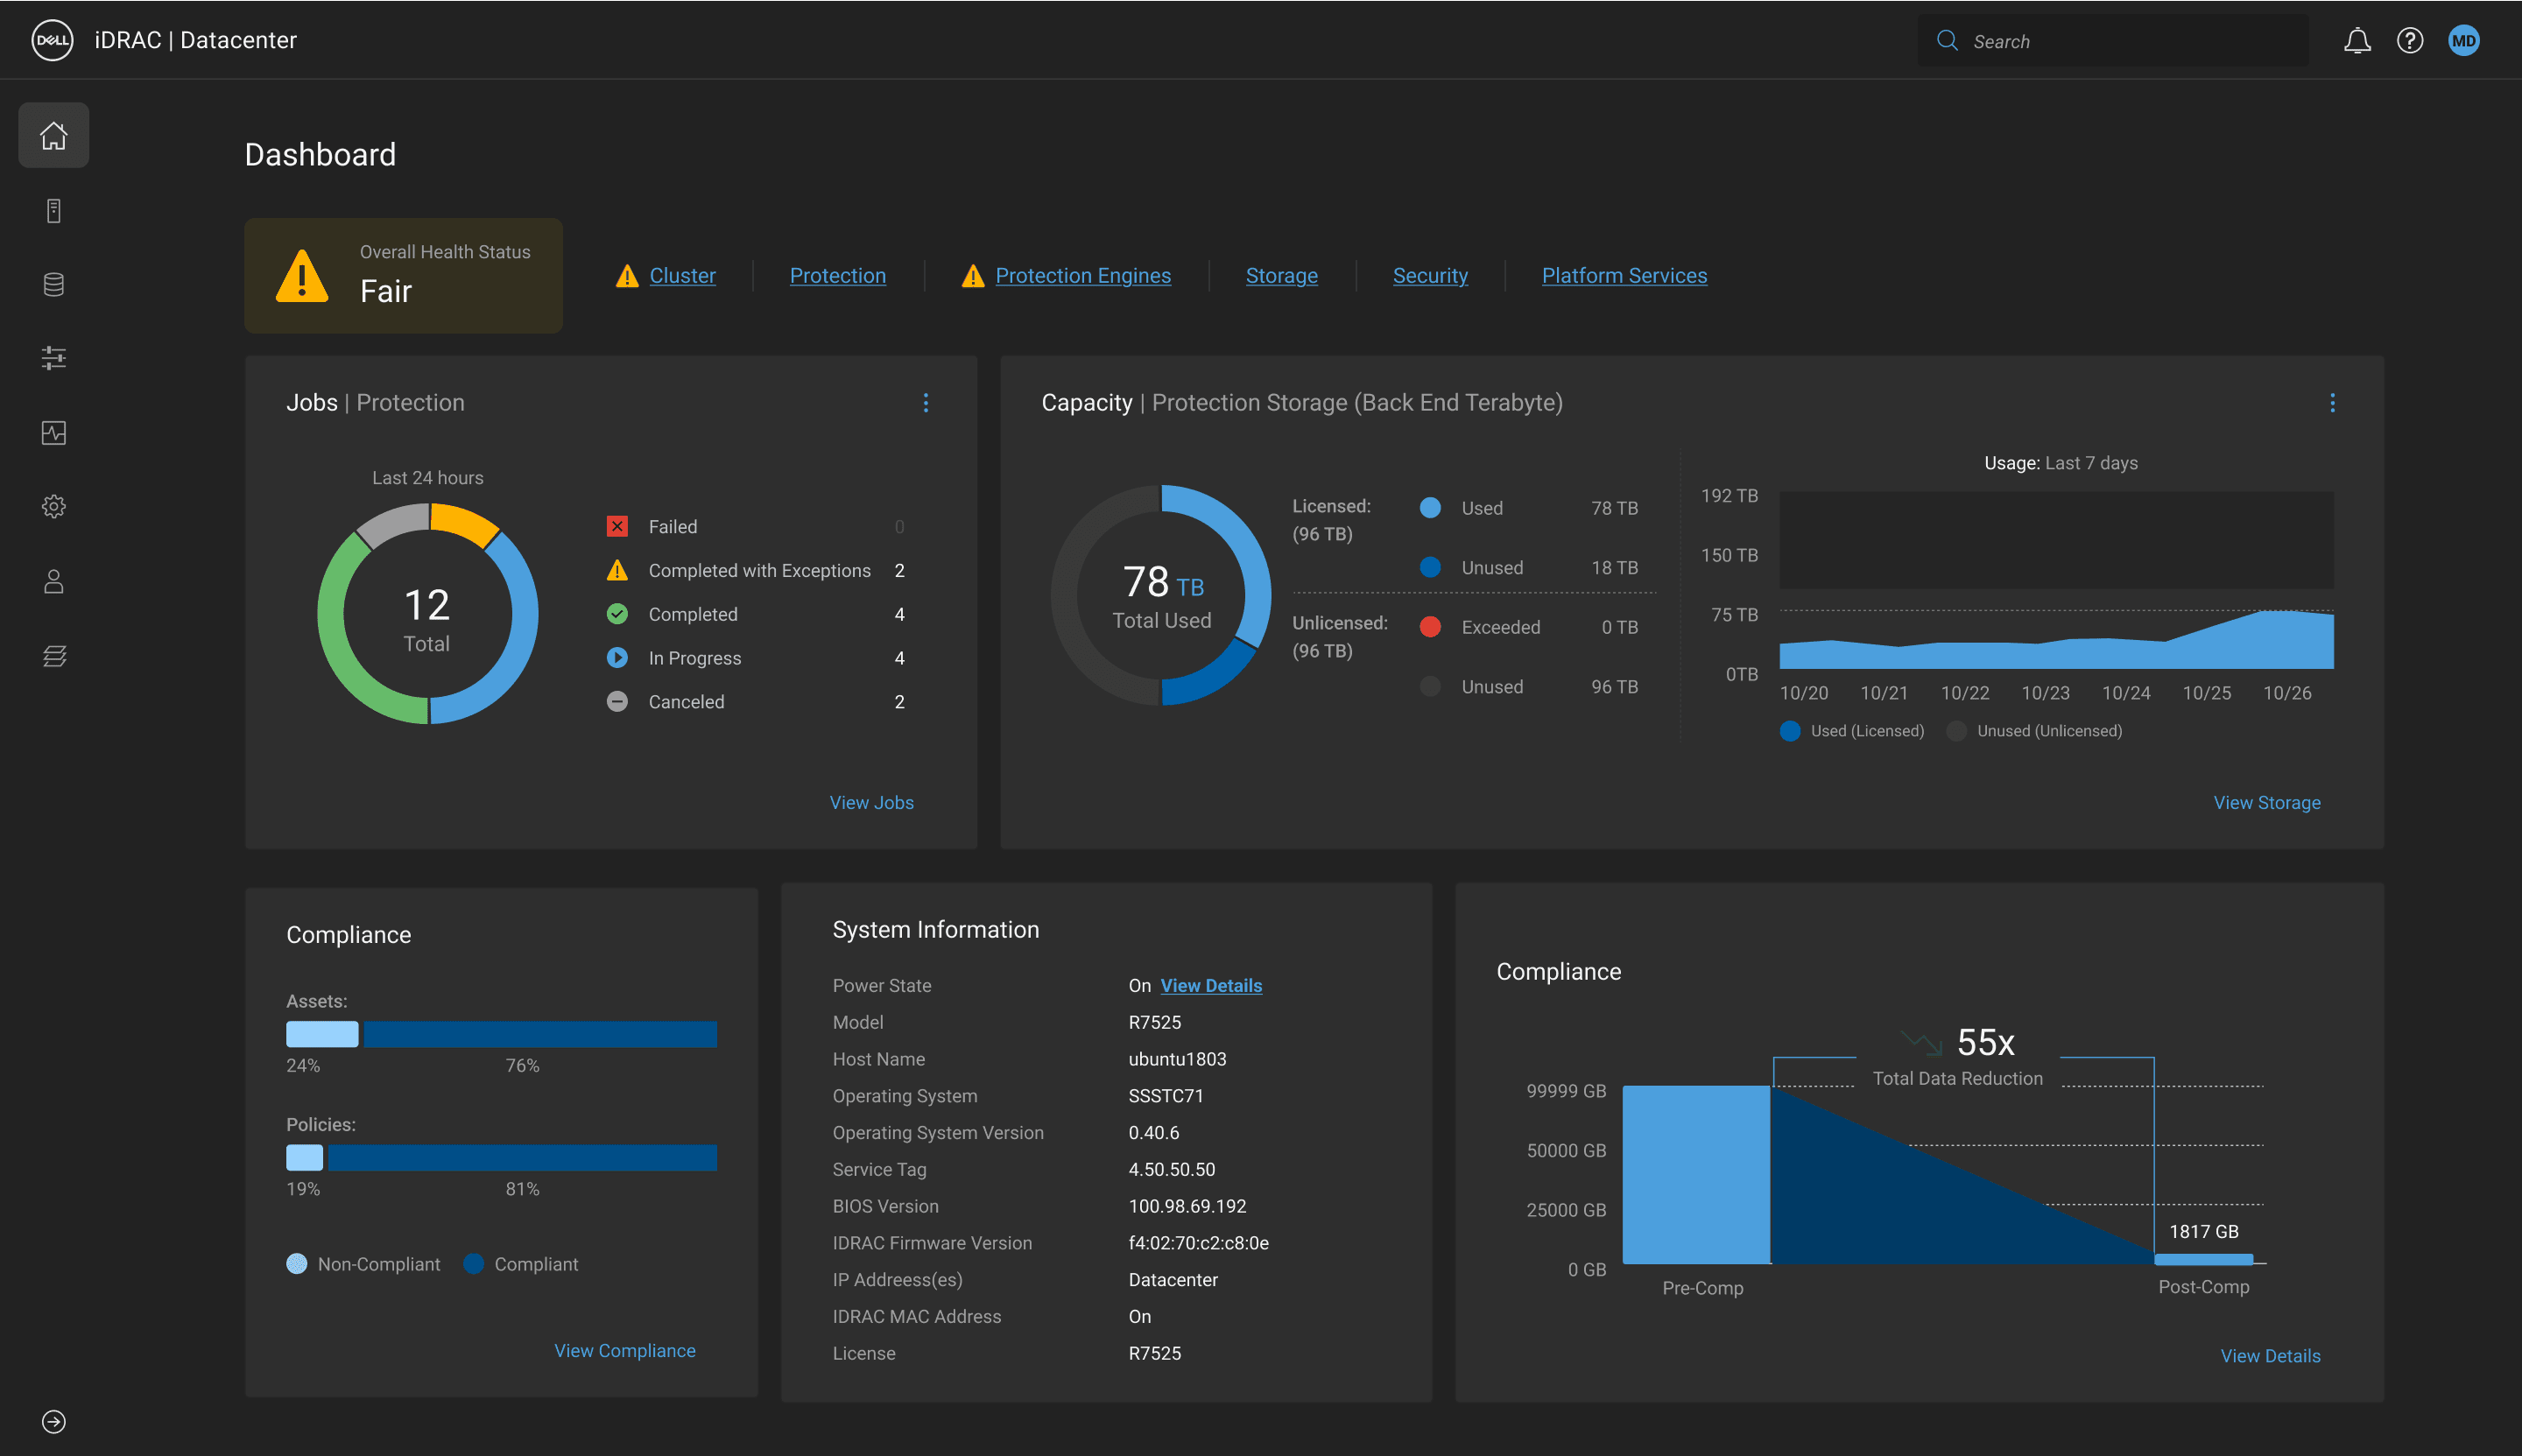The image size is (2522, 1456).
Task: Open the user account sidebar icon
Action: pyautogui.click(x=54, y=582)
